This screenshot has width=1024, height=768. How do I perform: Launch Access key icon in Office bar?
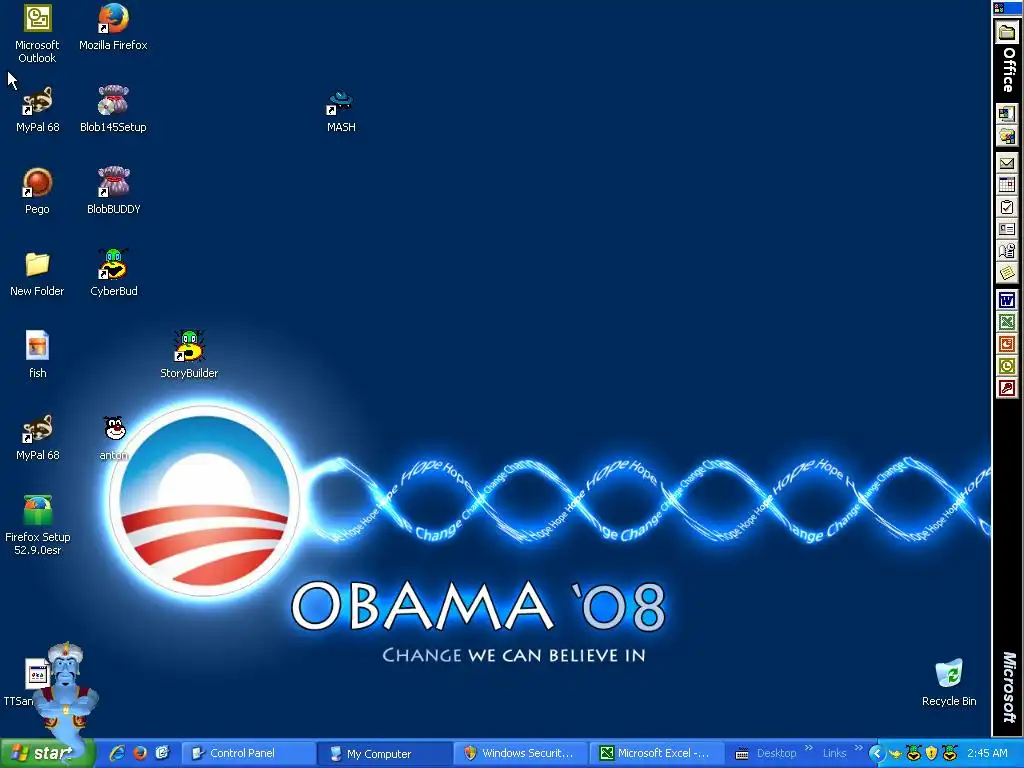(1006, 388)
